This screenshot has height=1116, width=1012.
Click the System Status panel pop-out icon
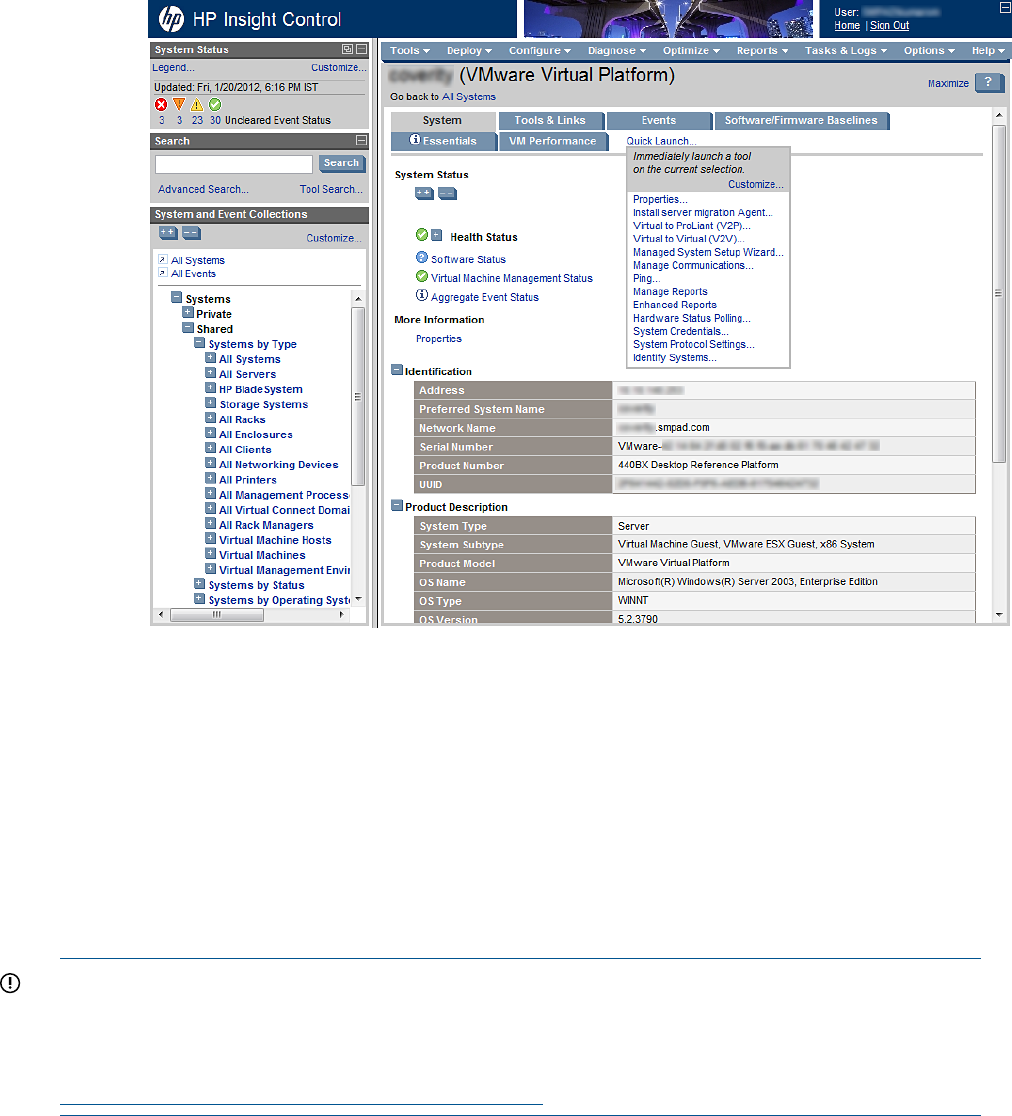tap(347, 49)
